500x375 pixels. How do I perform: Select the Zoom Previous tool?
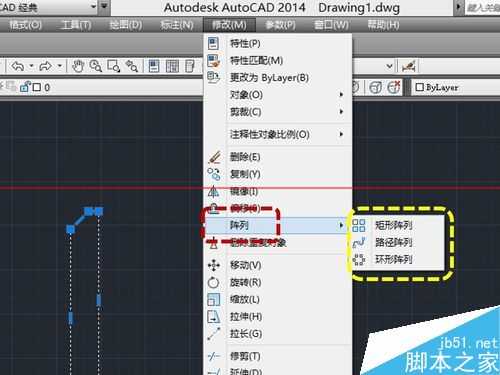[x=132, y=66]
